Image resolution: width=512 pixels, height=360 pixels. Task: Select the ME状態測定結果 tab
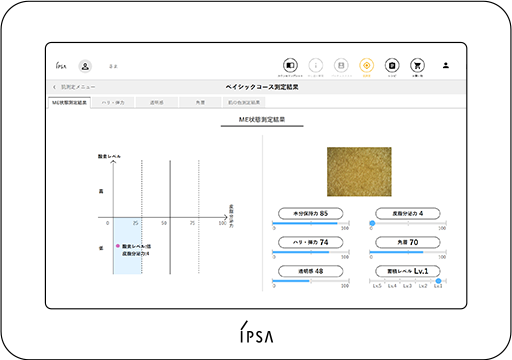pos(69,102)
